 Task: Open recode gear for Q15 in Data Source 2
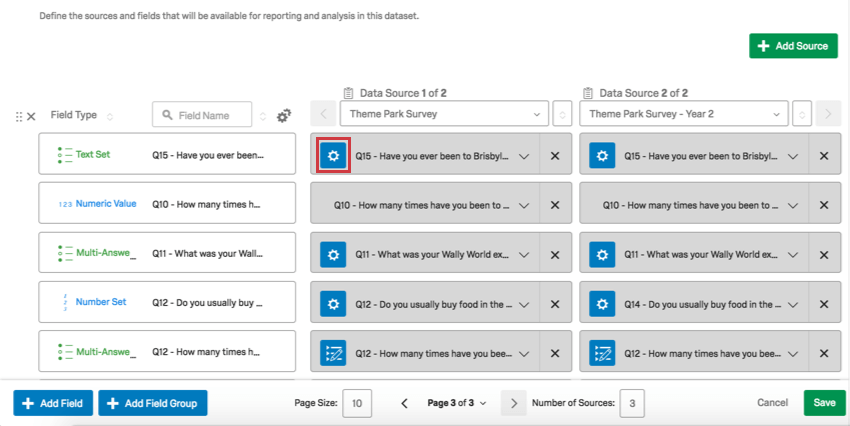[602, 156]
